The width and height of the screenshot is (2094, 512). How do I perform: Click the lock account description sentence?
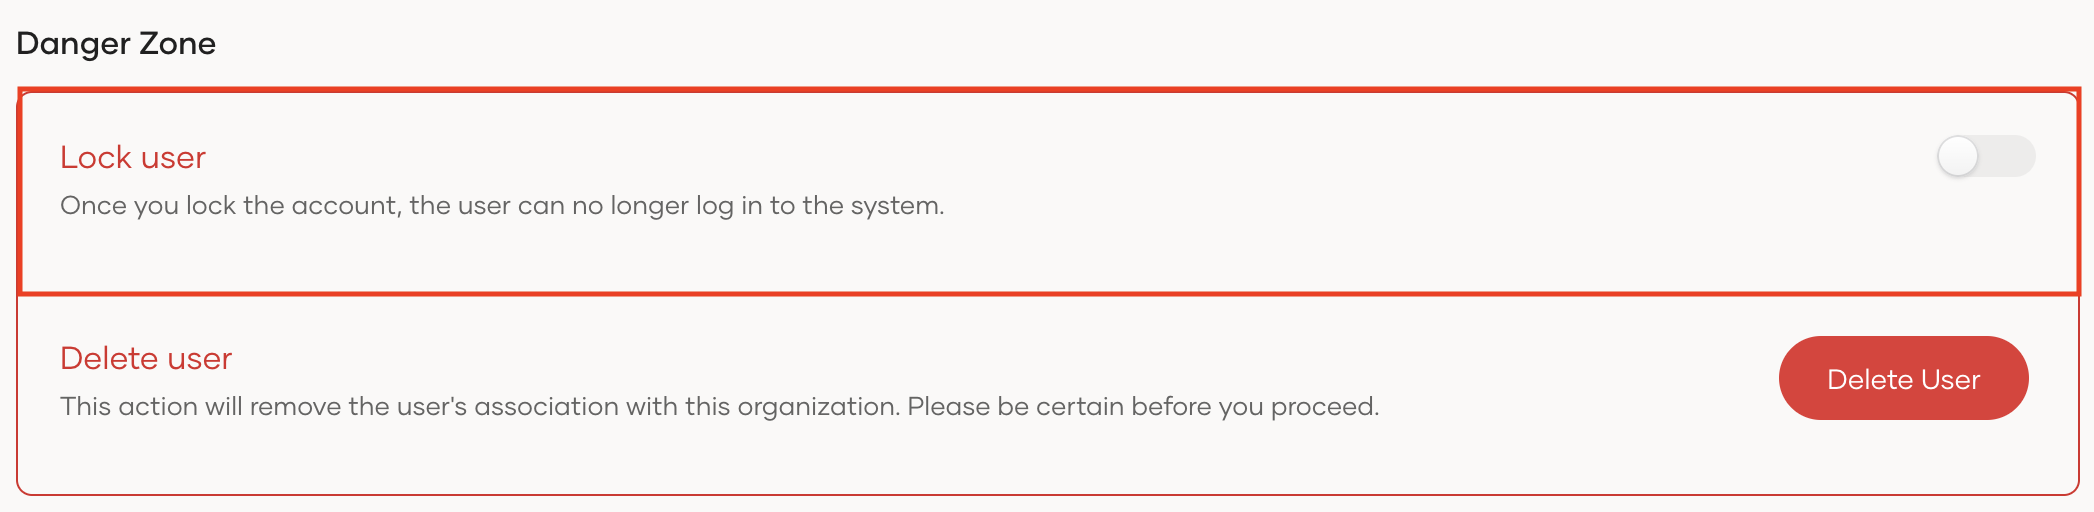(x=502, y=206)
